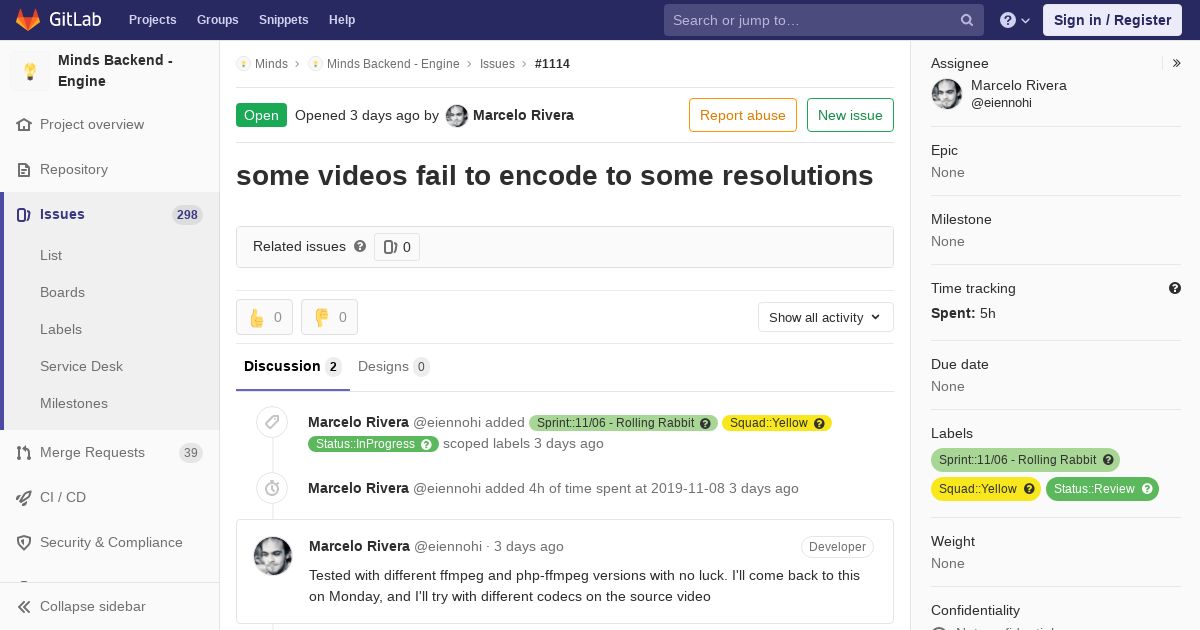The image size is (1200, 630).
Task: Click the Minds breadcrumb link
Action: click(271, 64)
